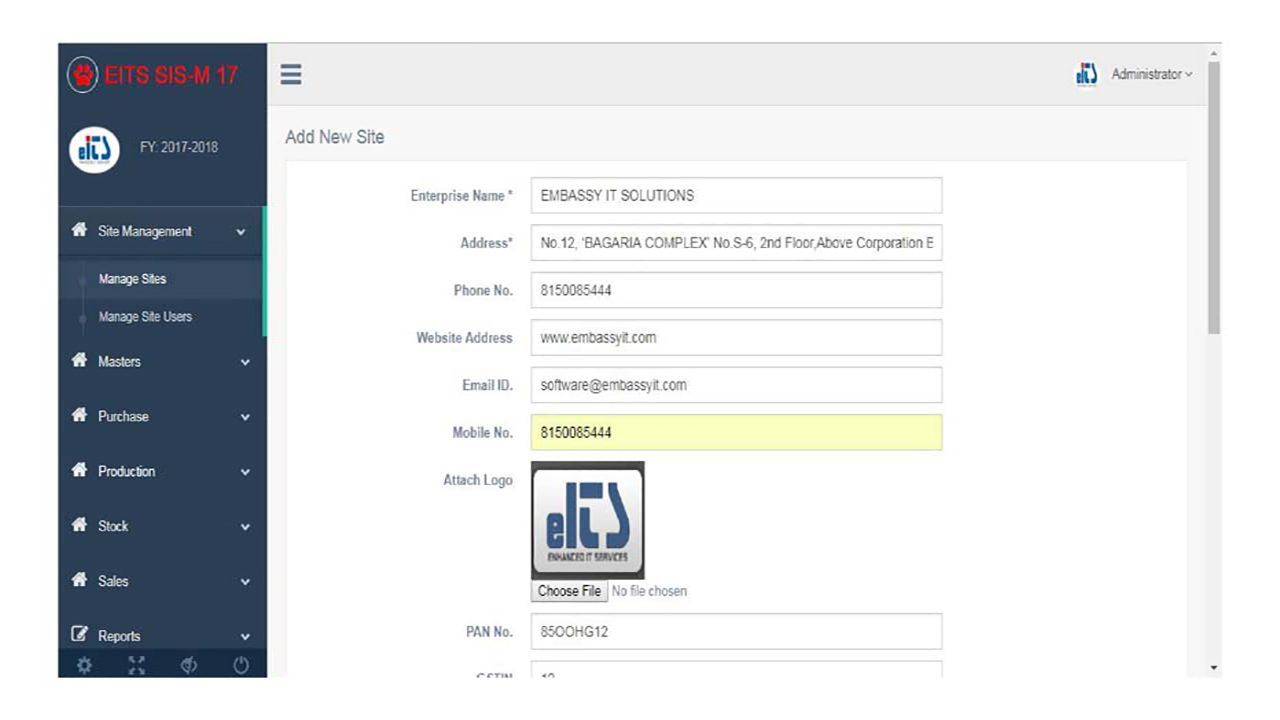This screenshot has height=720, width=1280.
Task: Click the highlighted Mobile No. field
Action: (736, 432)
